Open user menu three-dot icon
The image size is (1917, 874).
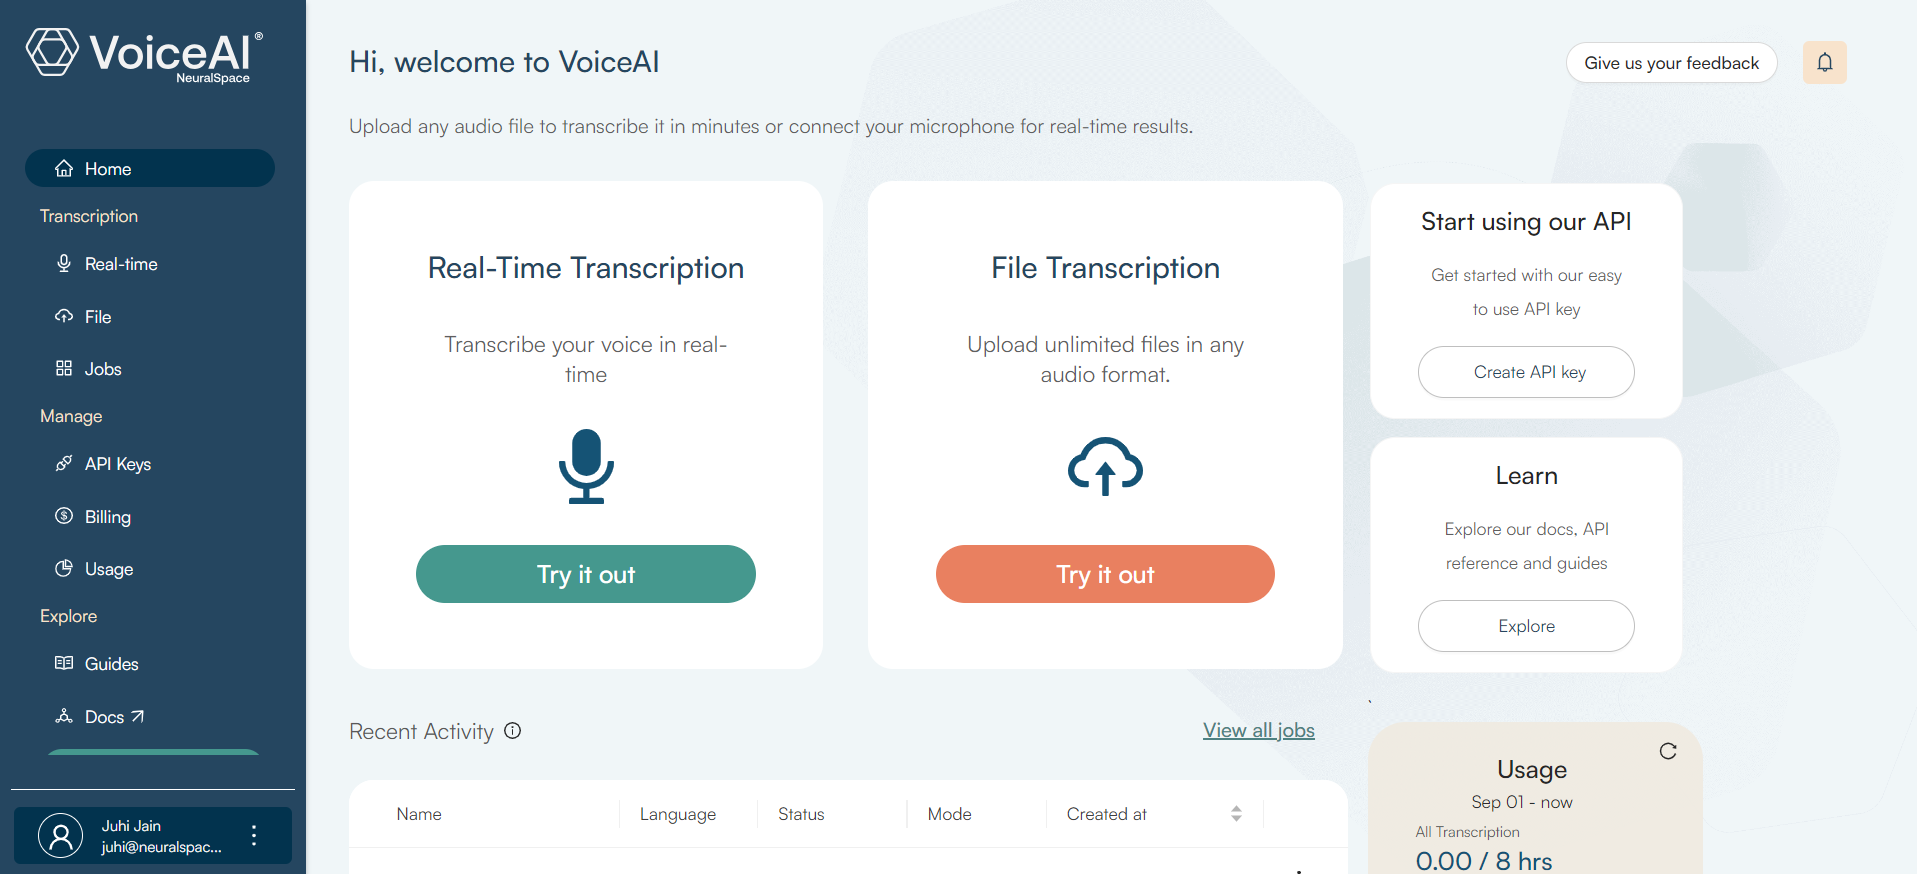click(x=254, y=836)
